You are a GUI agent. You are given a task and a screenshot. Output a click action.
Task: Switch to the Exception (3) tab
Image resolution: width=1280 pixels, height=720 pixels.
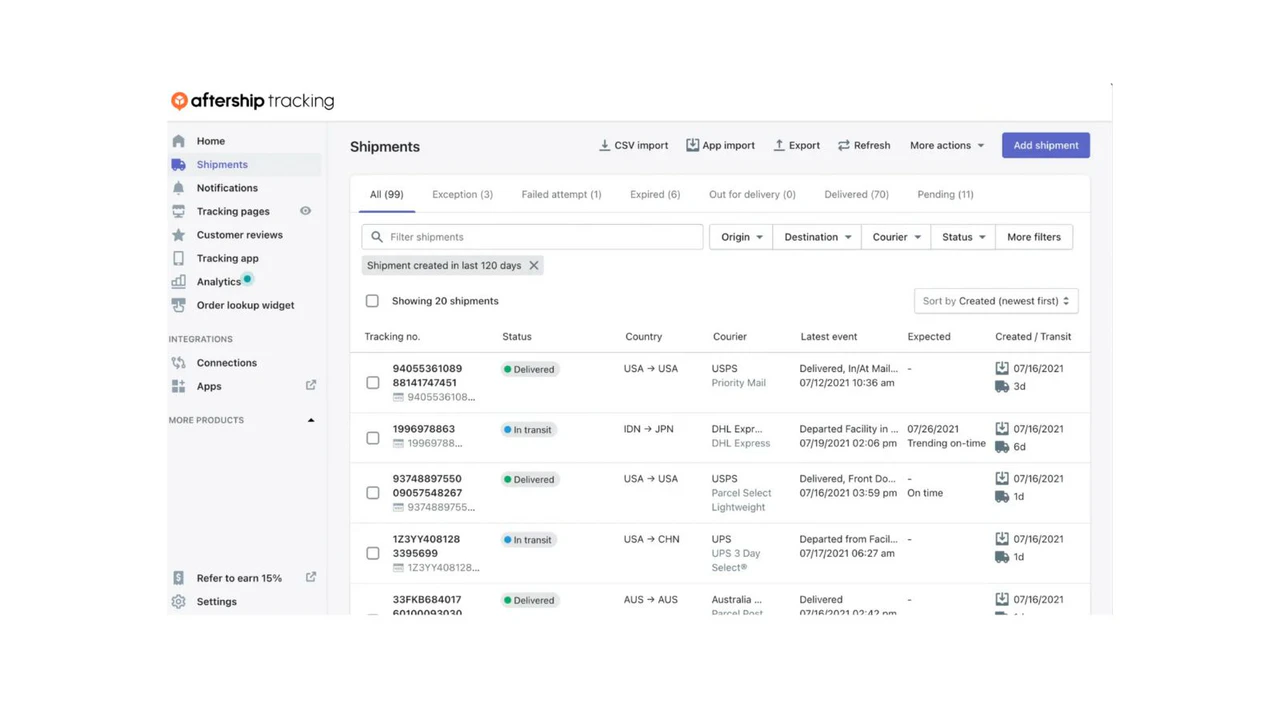tap(462, 194)
